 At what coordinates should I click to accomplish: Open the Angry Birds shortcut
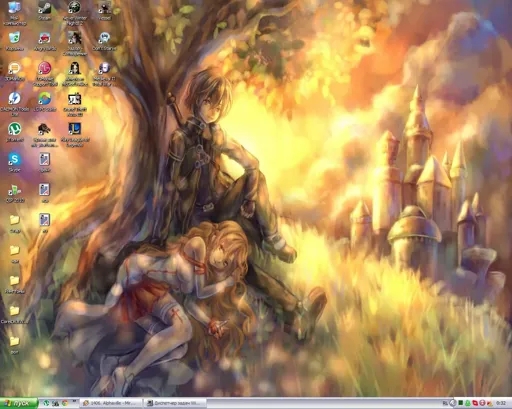(44, 41)
